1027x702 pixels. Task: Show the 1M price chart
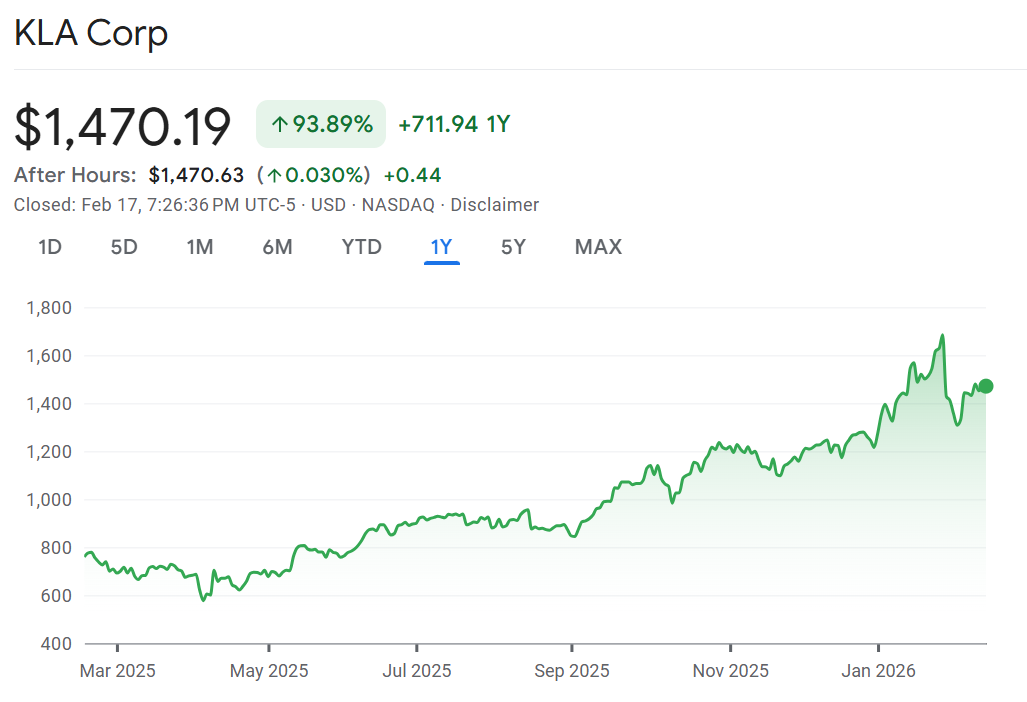[x=200, y=247]
